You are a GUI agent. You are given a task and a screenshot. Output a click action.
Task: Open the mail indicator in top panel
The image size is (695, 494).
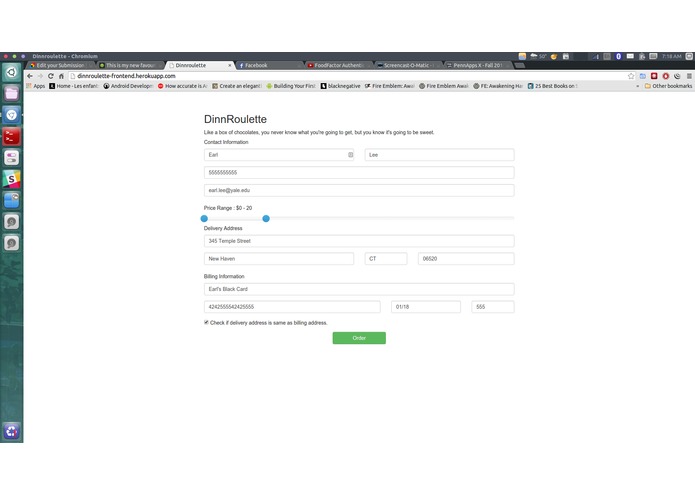[x=630, y=56]
